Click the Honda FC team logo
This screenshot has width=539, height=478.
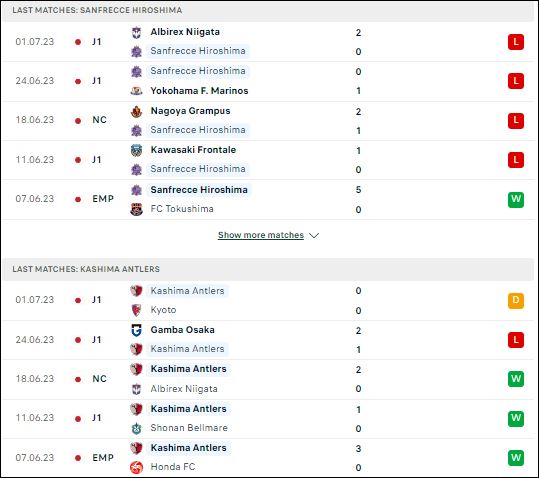136,467
